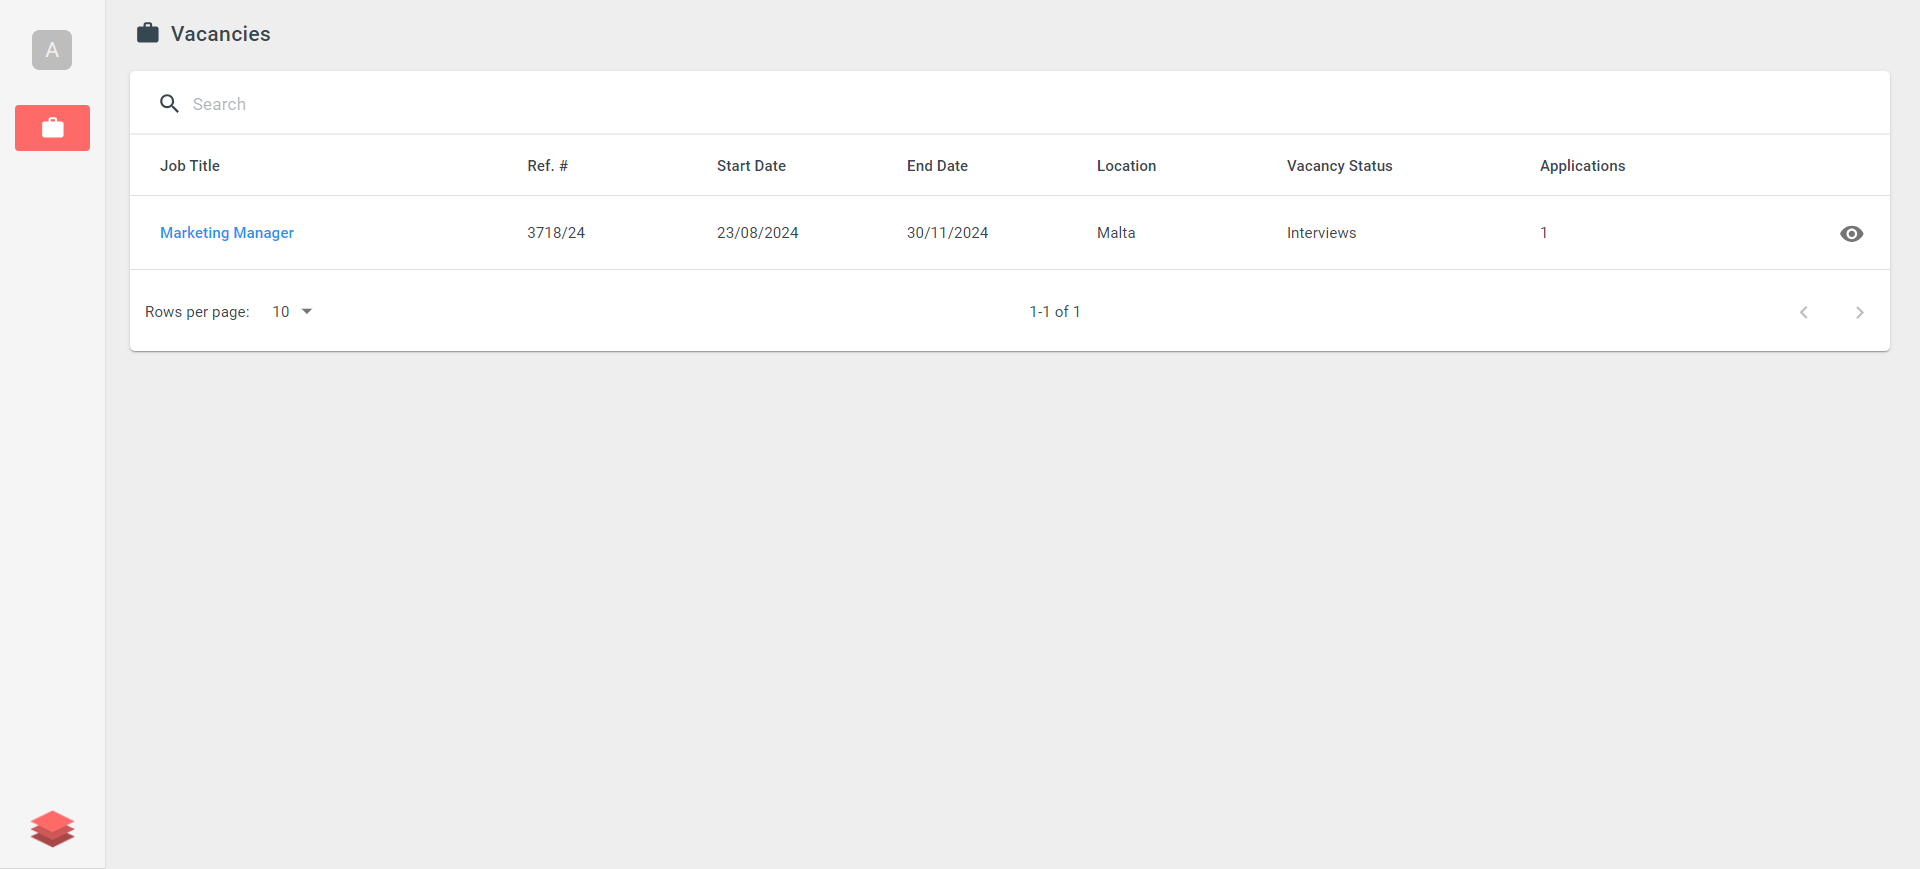Sort by Ref. # column header
Image resolution: width=1920 pixels, height=869 pixels.
[x=548, y=166]
